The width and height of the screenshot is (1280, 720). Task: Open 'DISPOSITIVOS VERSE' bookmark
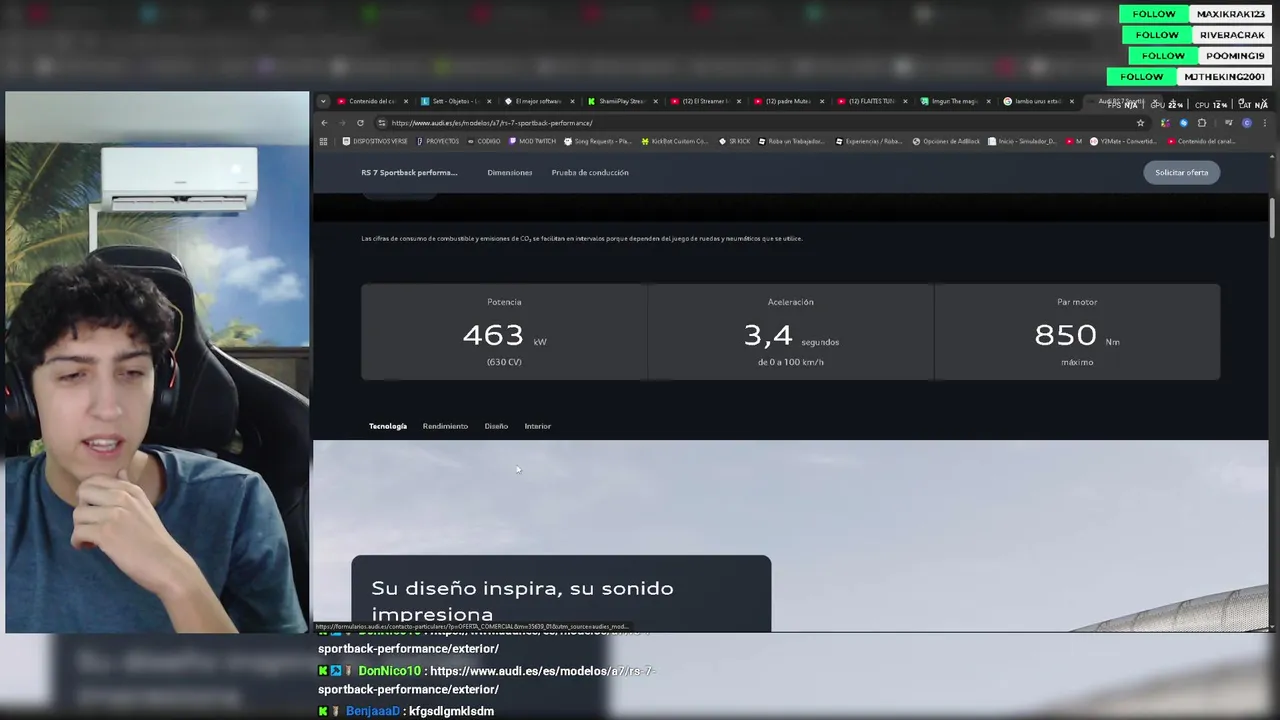(374, 141)
